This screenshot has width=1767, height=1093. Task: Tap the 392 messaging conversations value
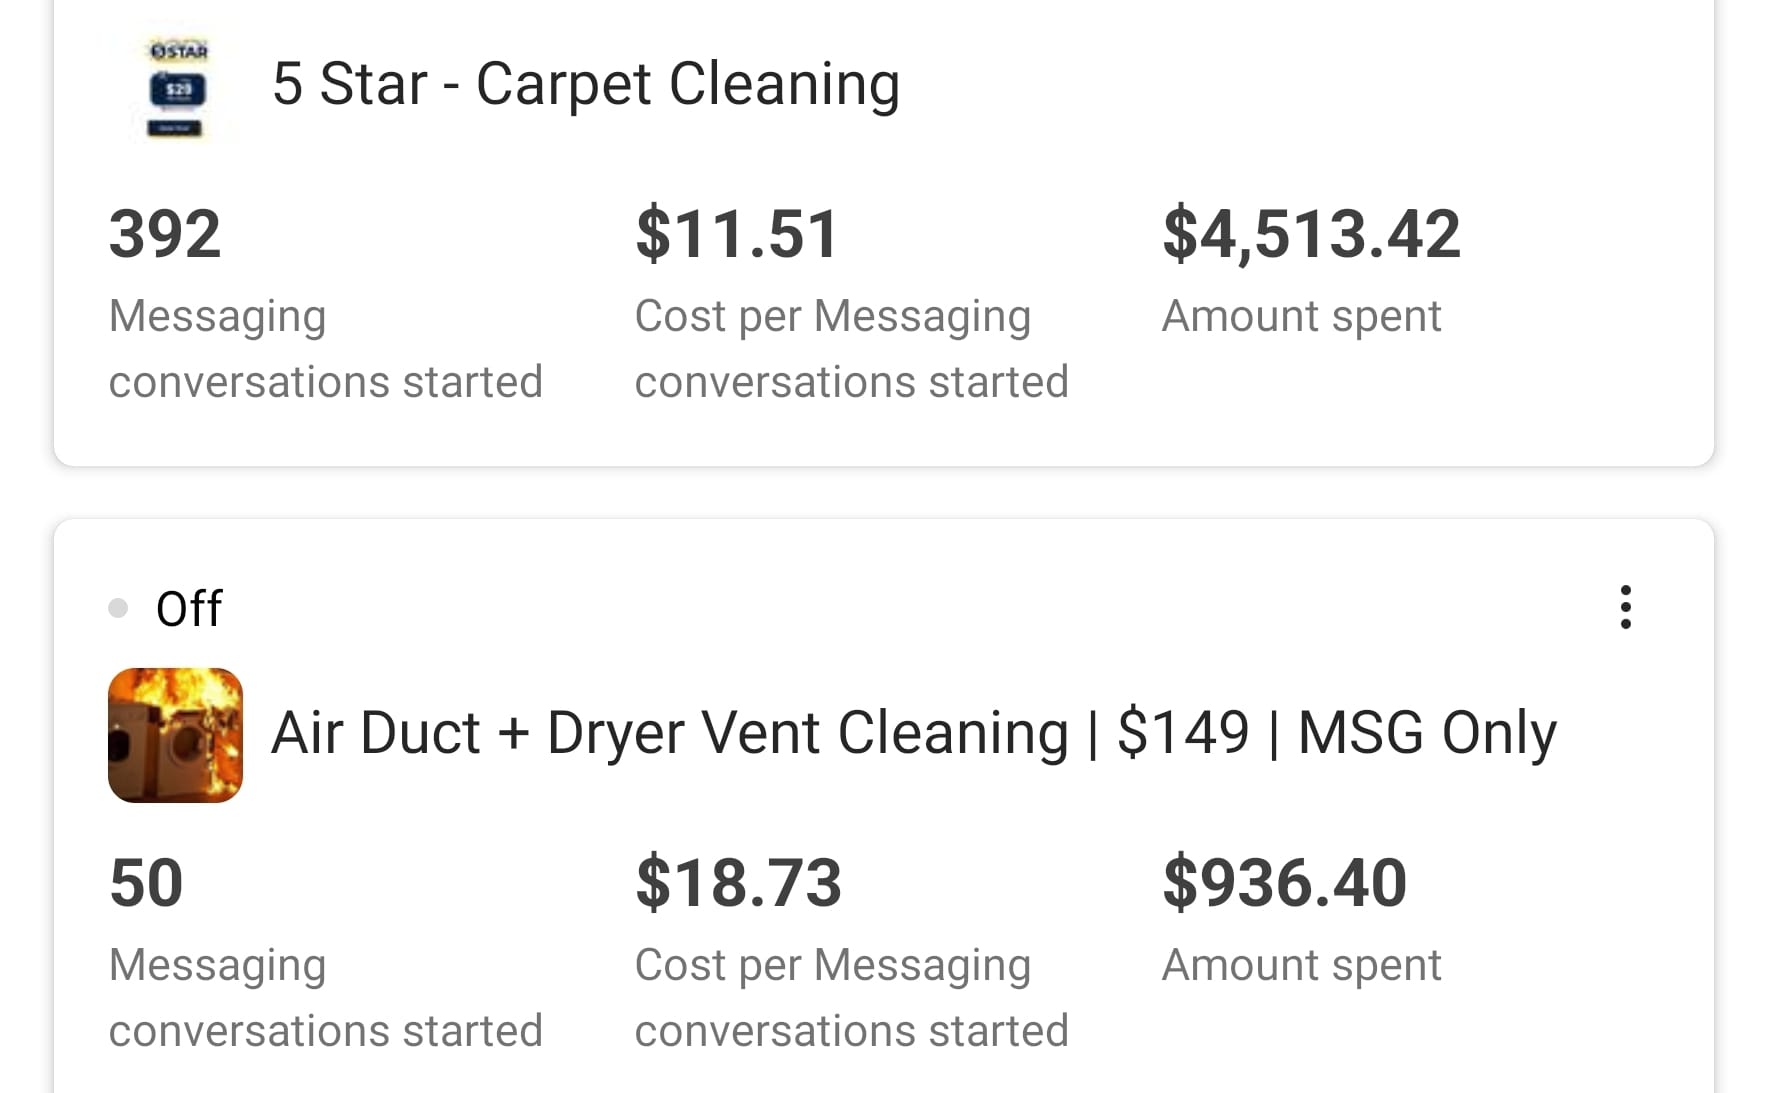(x=165, y=234)
